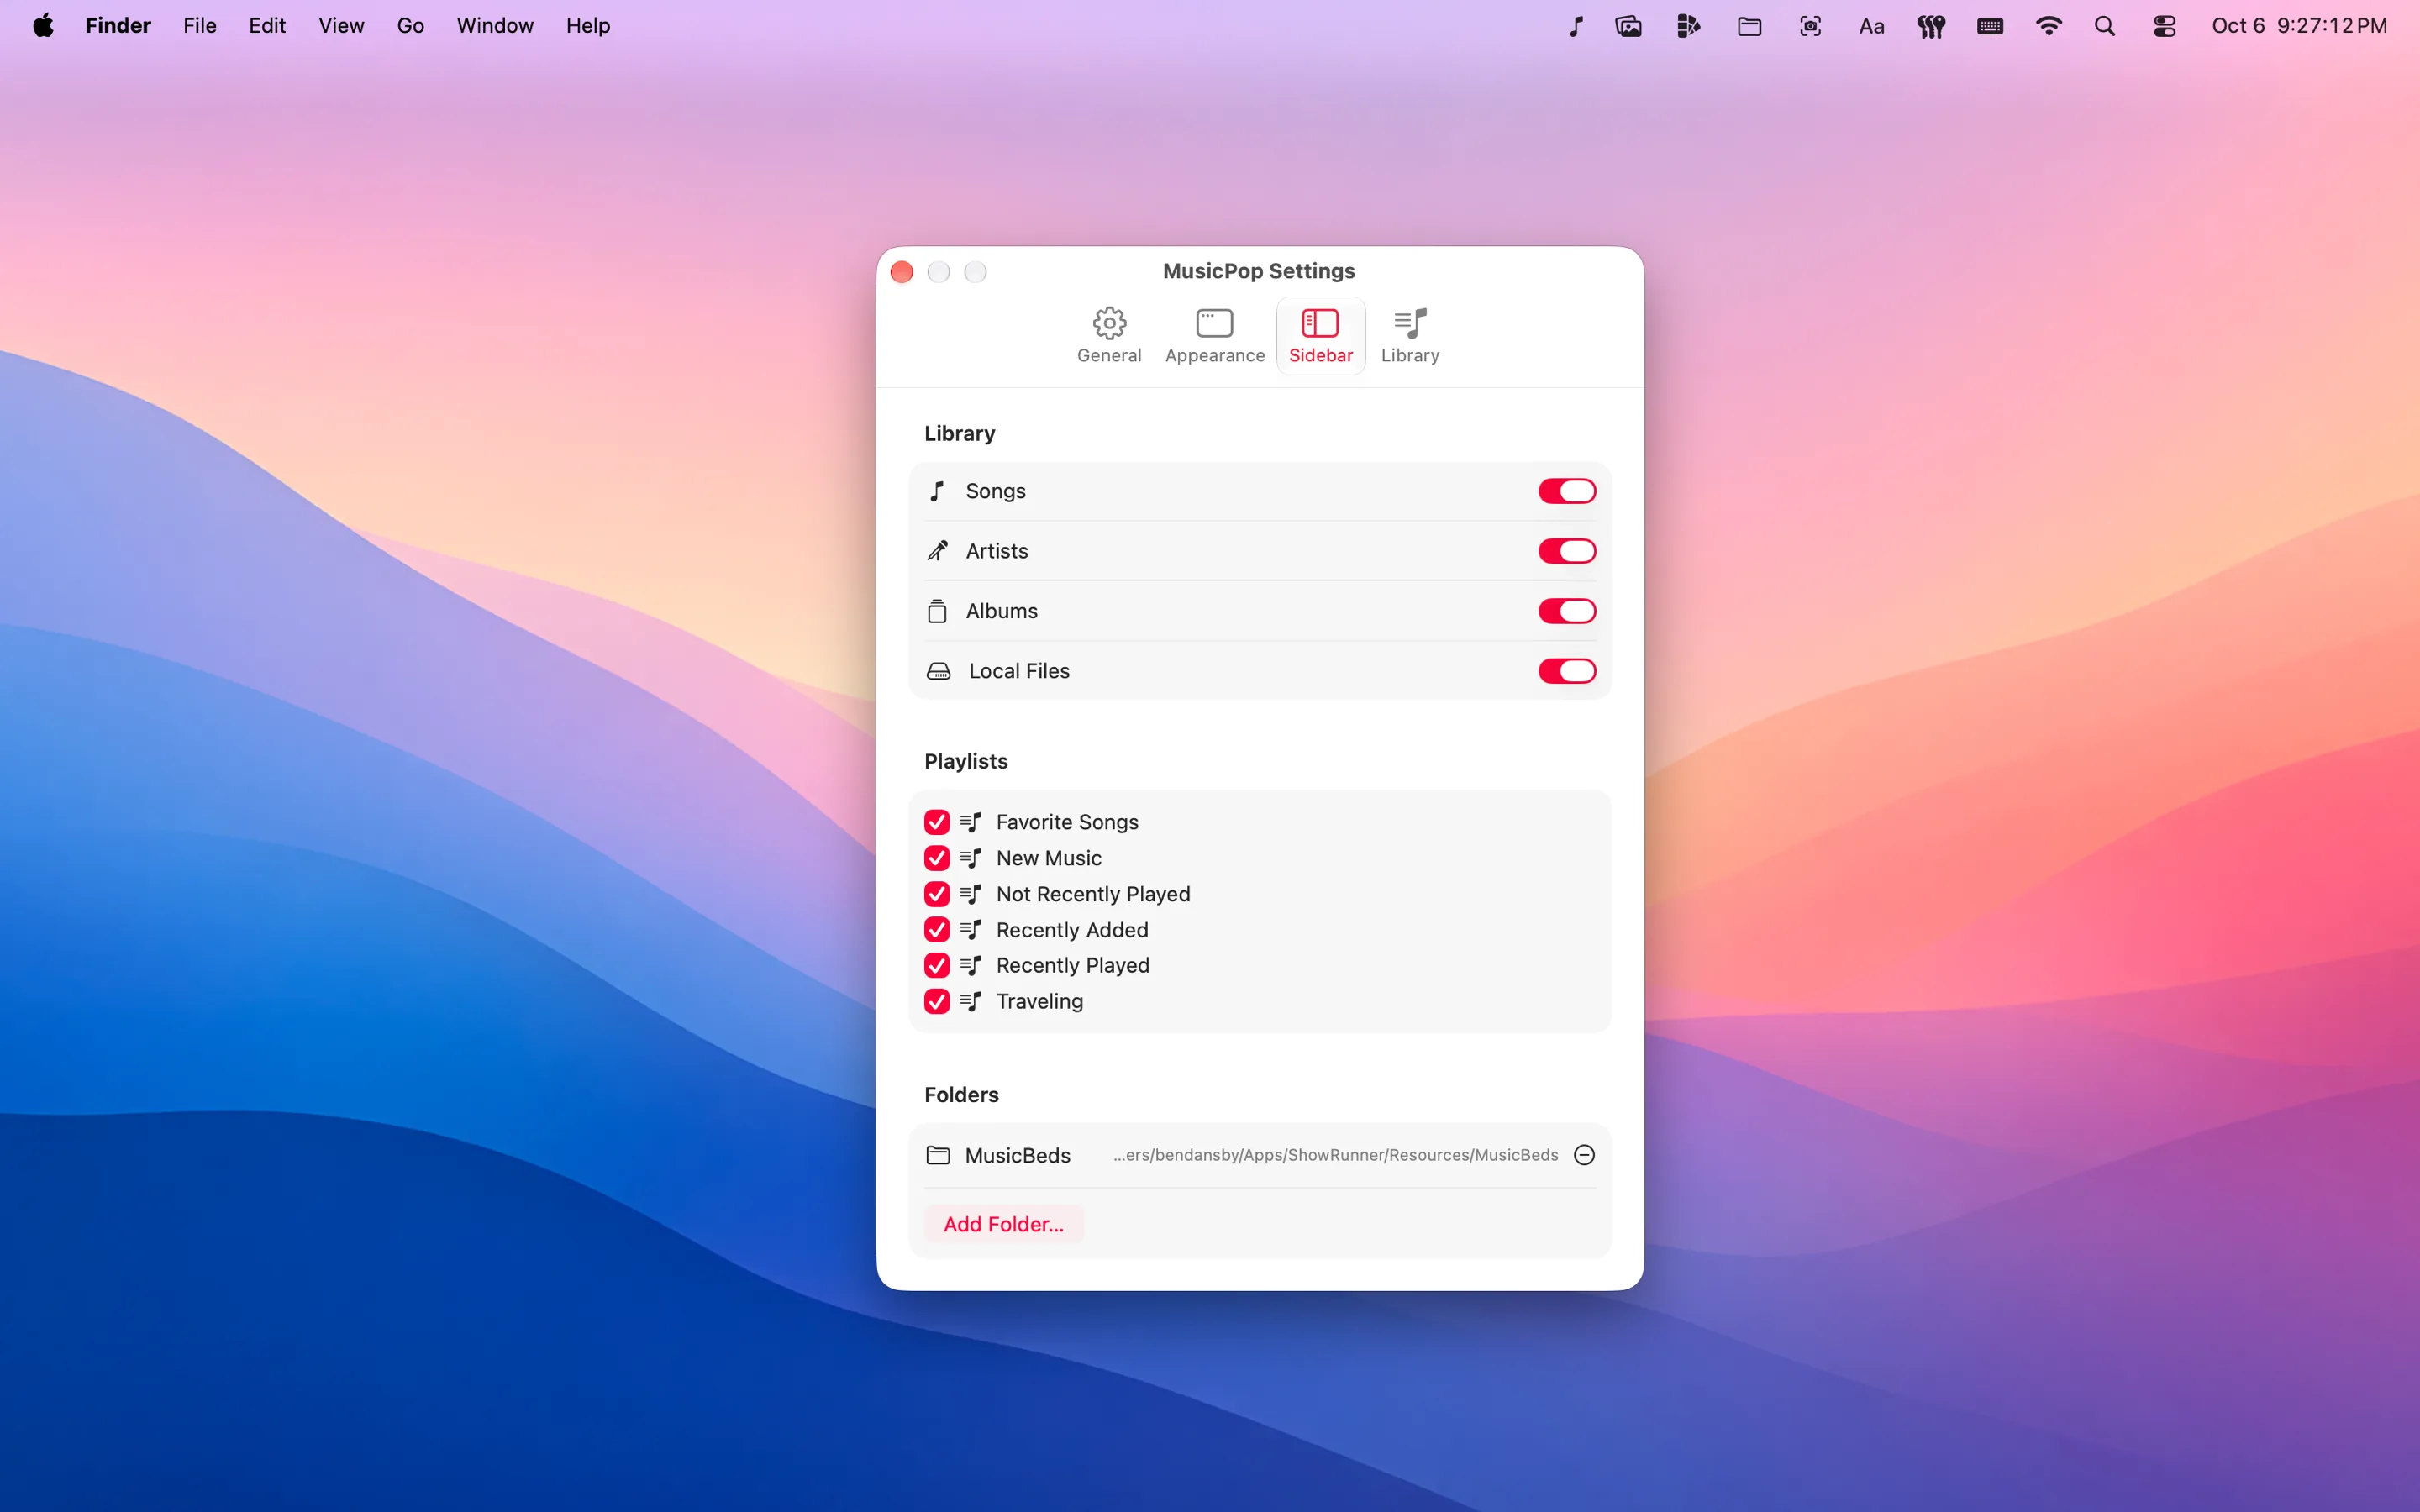Click the Recently Played playlist icon

pyautogui.click(x=971, y=965)
